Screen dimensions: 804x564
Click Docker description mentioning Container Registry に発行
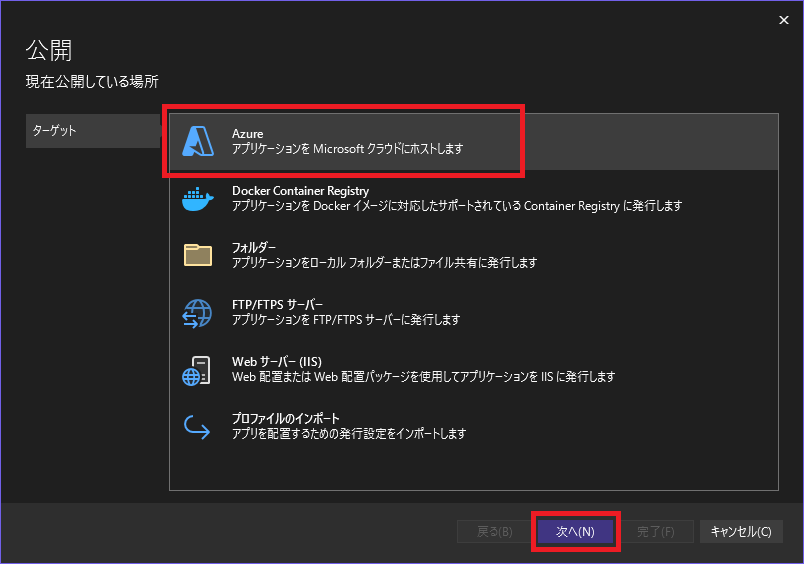tap(457, 206)
